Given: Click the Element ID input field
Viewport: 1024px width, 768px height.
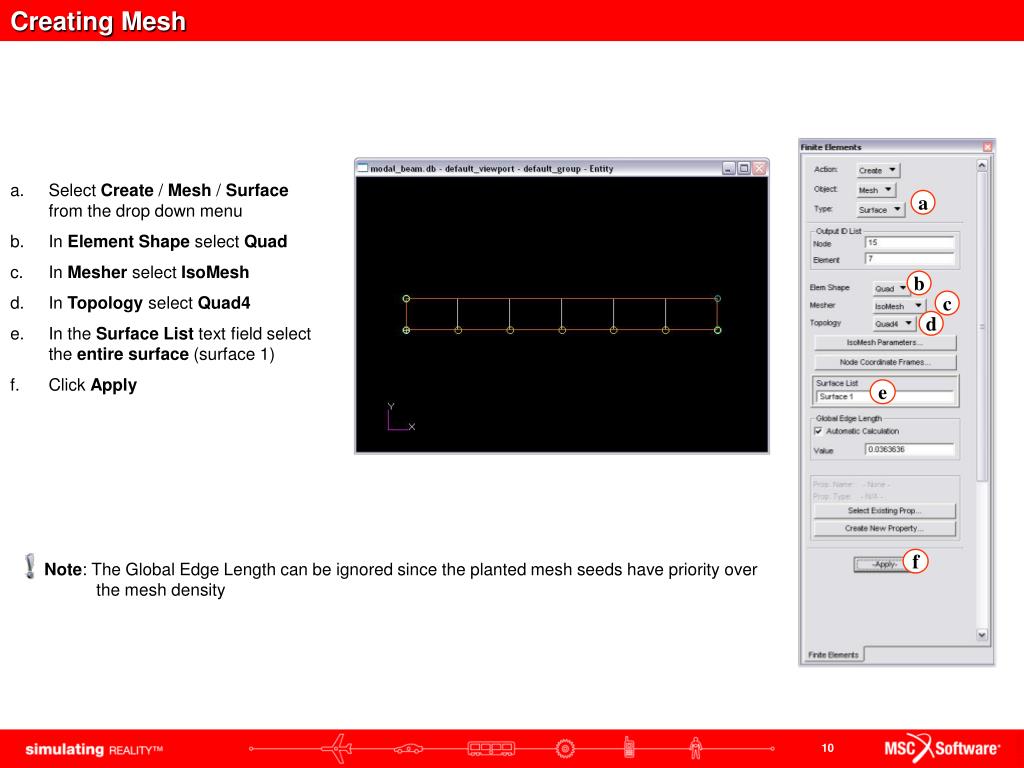Looking at the screenshot, I should point(909,259).
